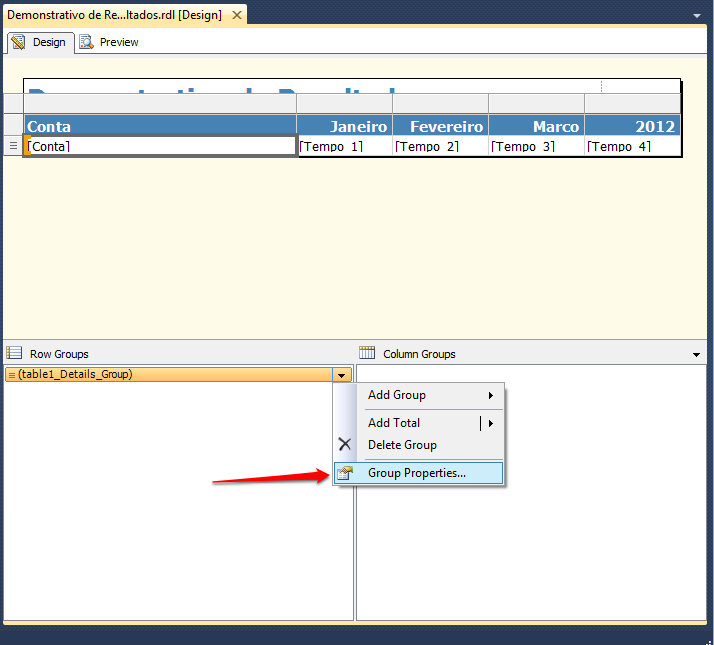Click the Add Group submenu arrow

(491, 395)
